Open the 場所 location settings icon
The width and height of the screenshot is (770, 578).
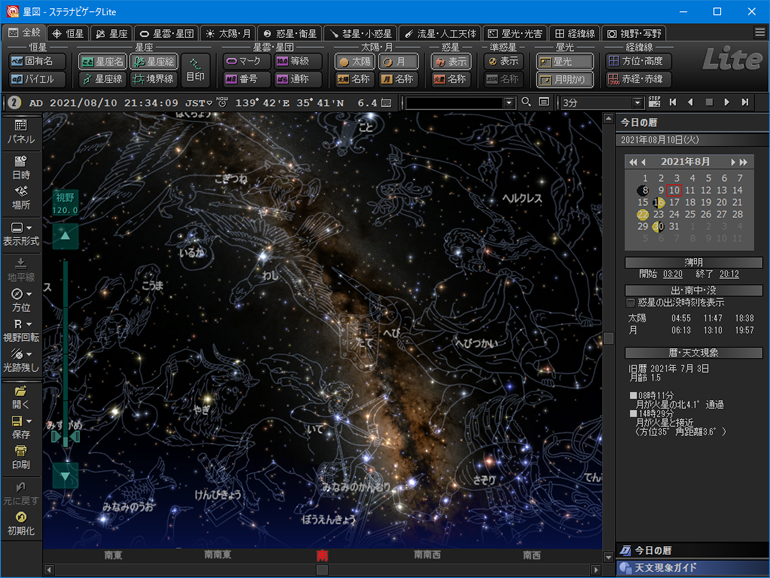tap(21, 197)
